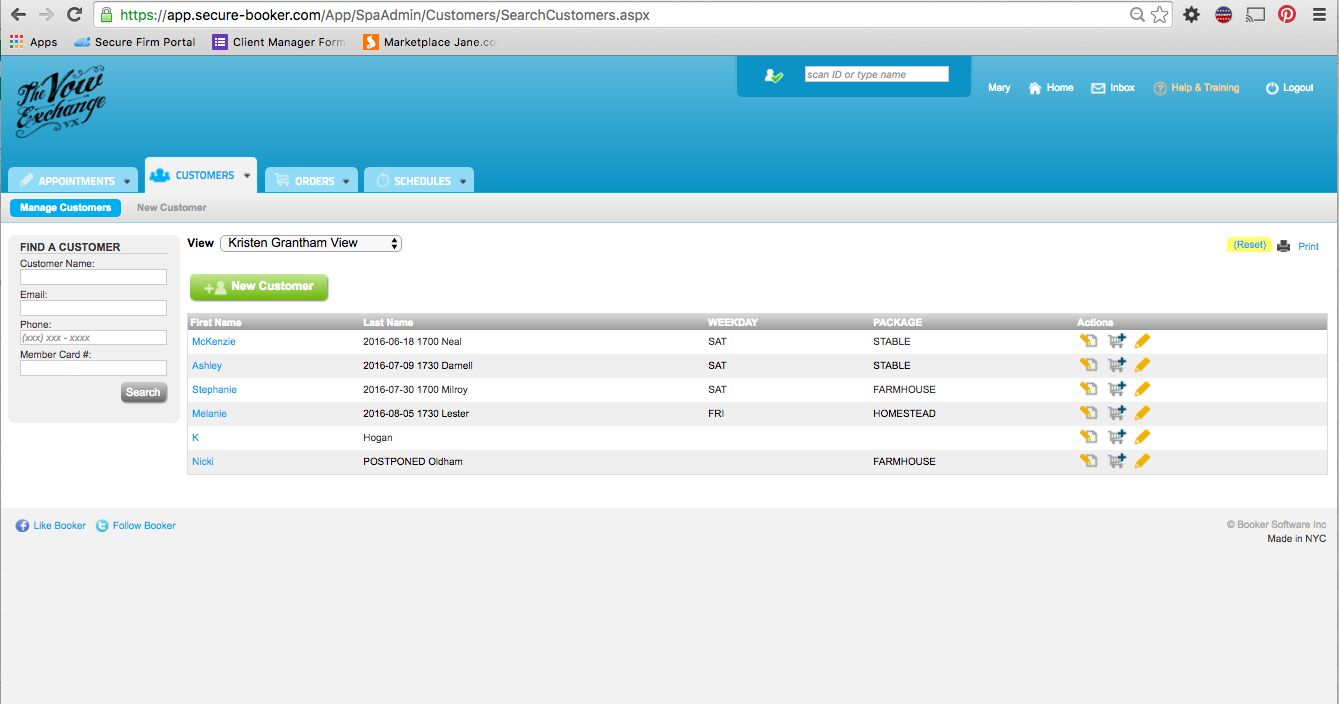Image resolution: width=1339 pixels, height=704 pixels.
Task: Open the Kristen Grantham View dropdown
Action: 310,243
